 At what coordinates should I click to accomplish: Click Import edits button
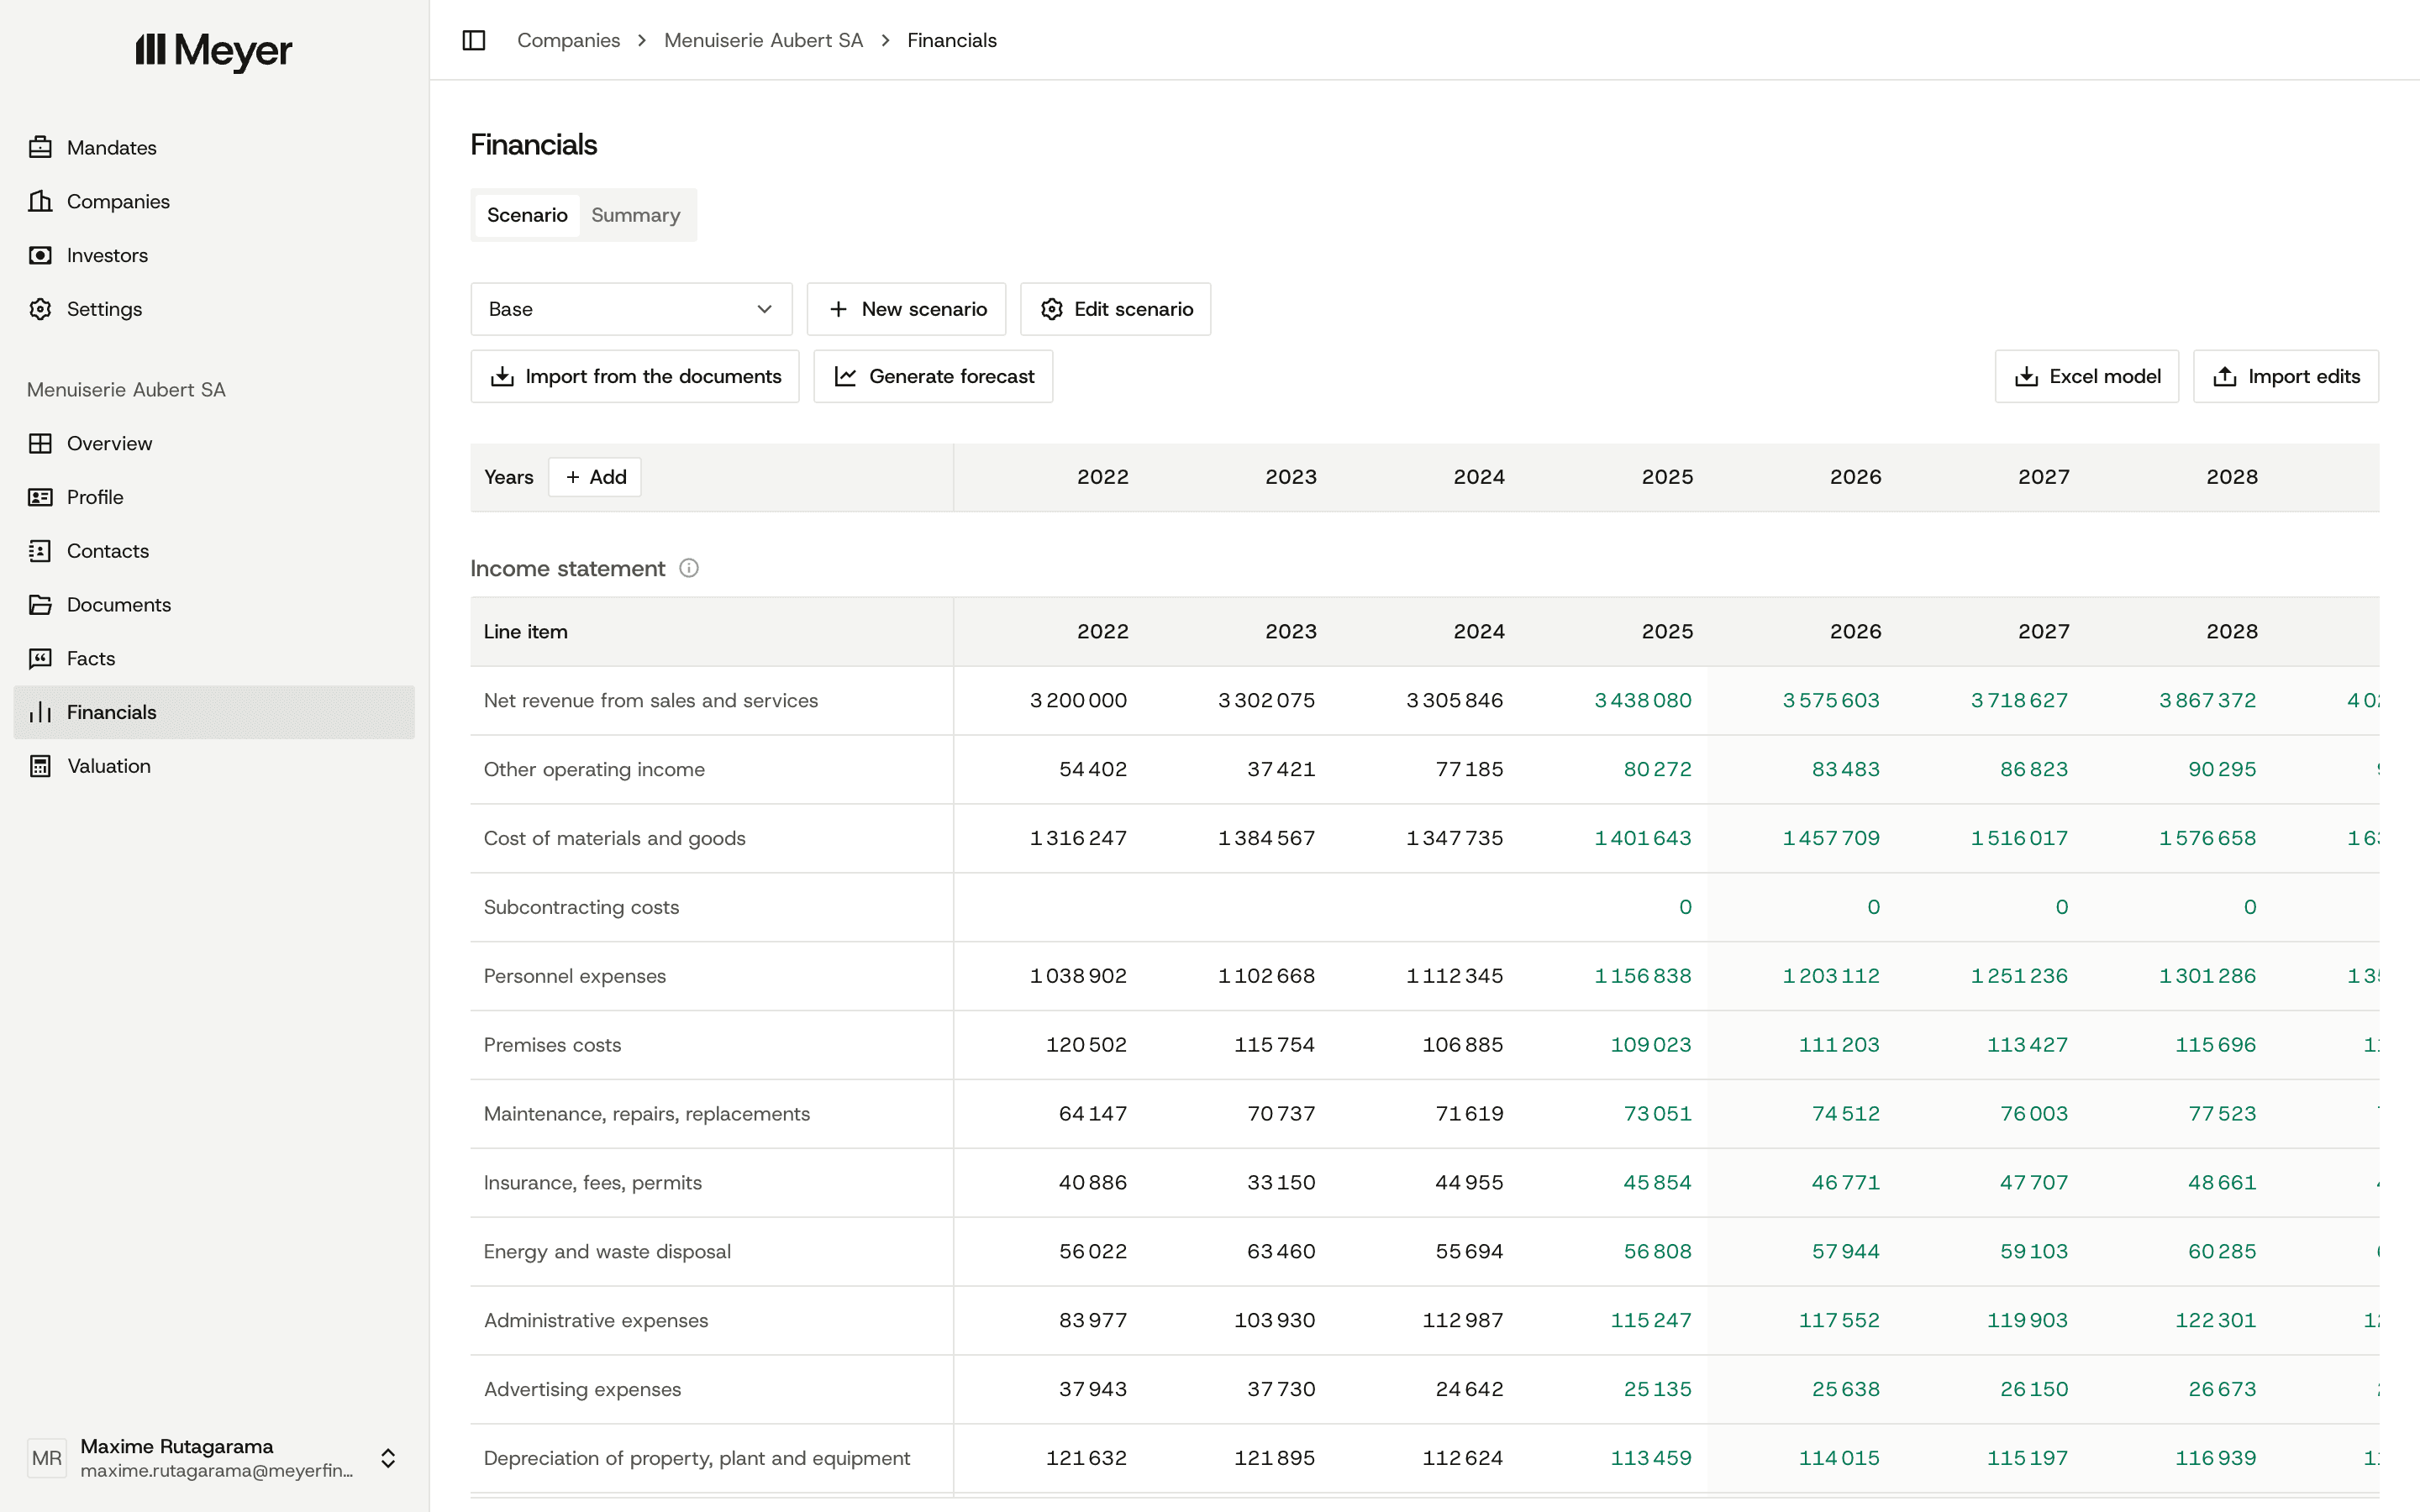pyautogui.click(x=2286, y=376)
